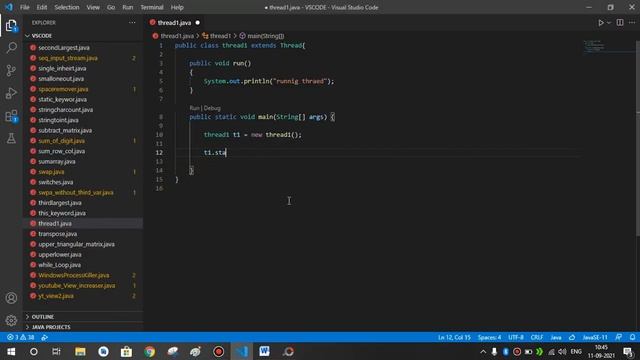Open File Explorer from the taskbar

click(80, 351)
